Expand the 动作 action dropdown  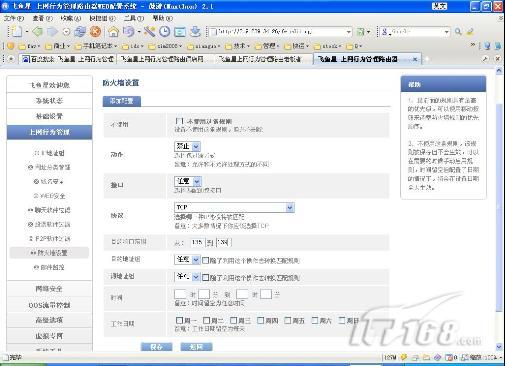tap(187, 146)
